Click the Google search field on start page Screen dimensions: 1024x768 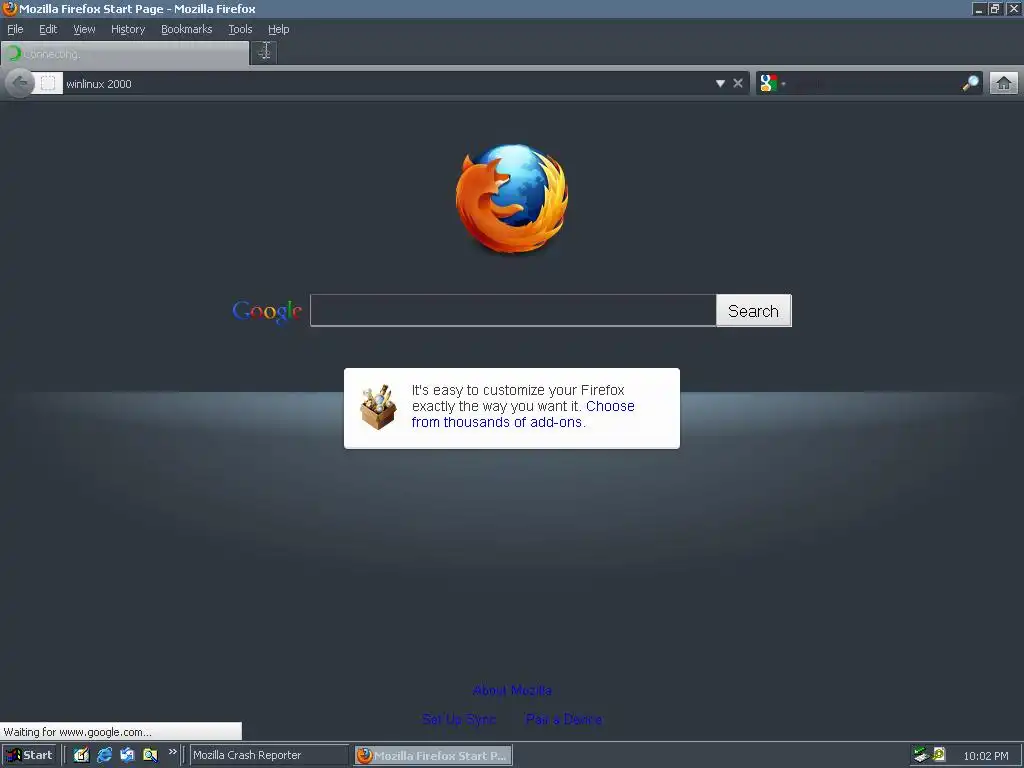pyautogui.click(x=513, y=310)
